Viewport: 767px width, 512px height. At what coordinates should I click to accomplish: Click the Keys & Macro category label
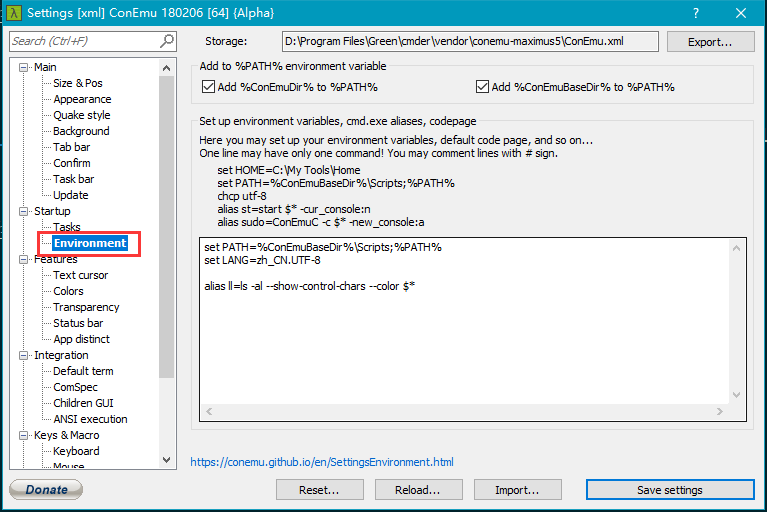(x=67, y=435)
